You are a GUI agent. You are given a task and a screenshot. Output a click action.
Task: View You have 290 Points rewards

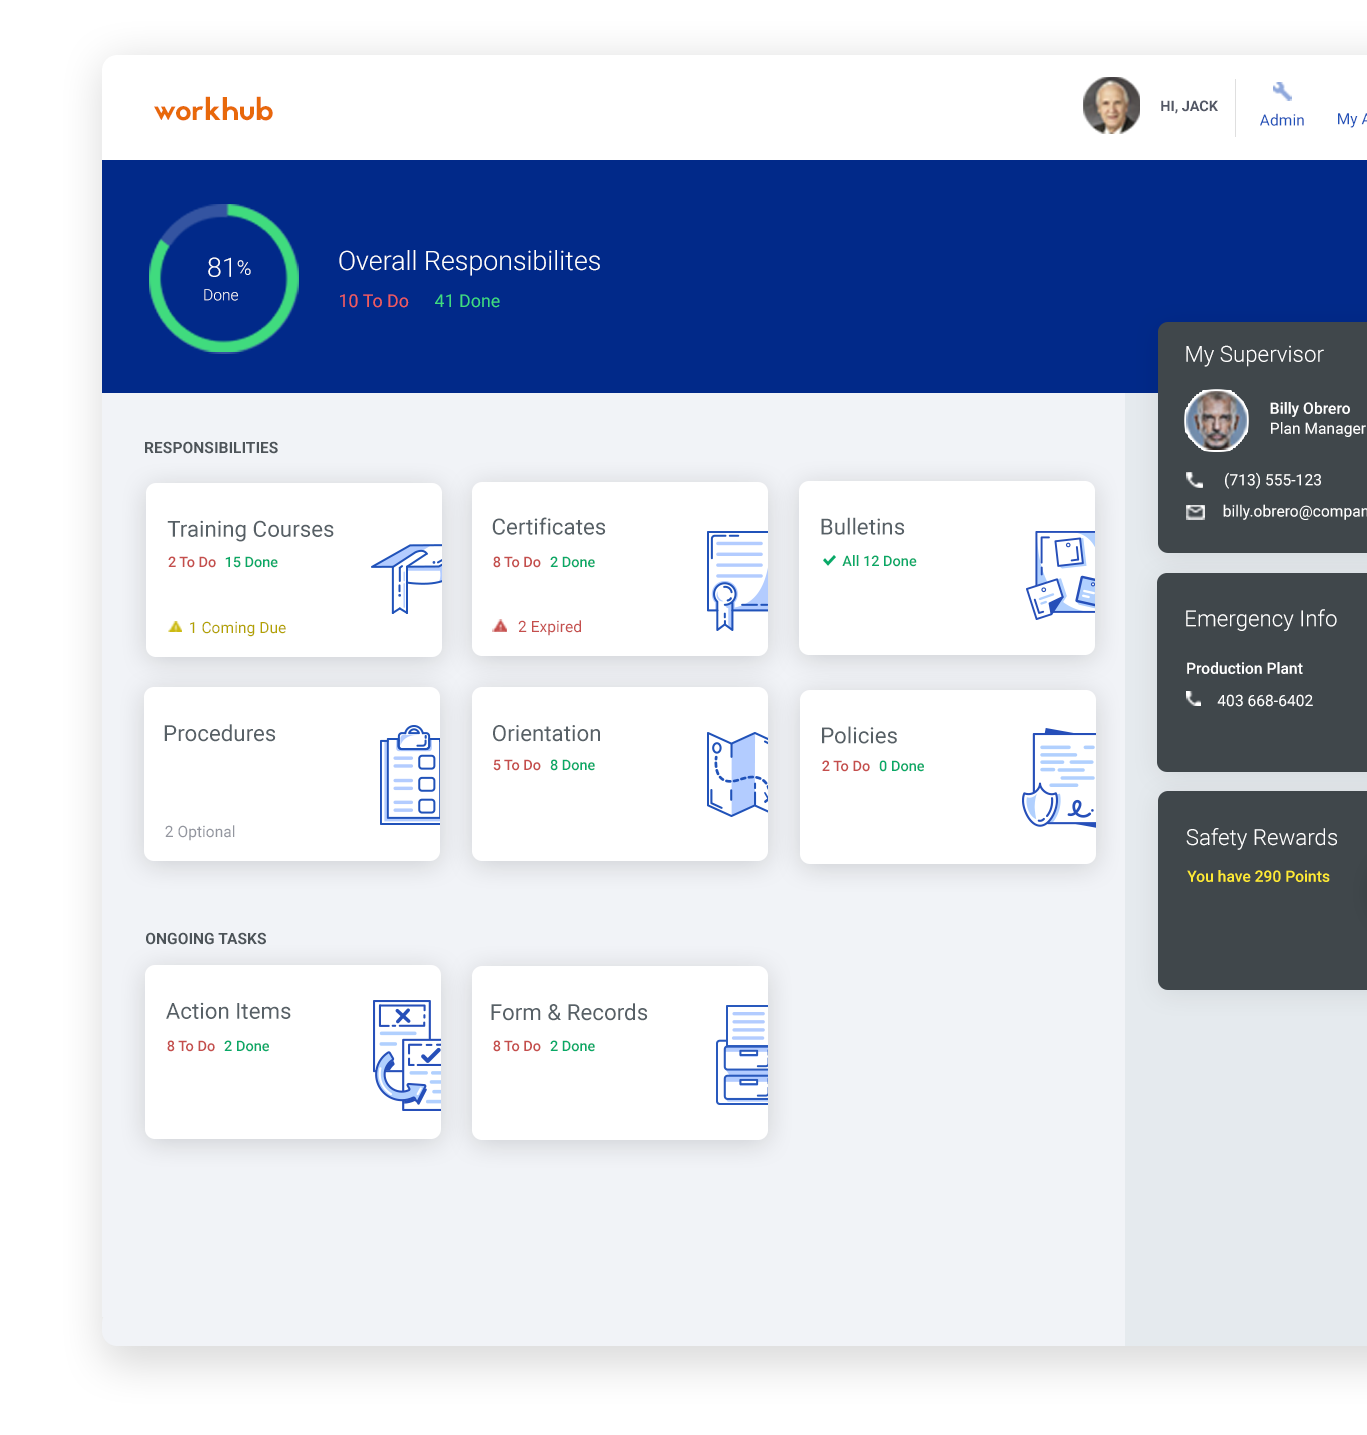click(x=1258, y=877)
